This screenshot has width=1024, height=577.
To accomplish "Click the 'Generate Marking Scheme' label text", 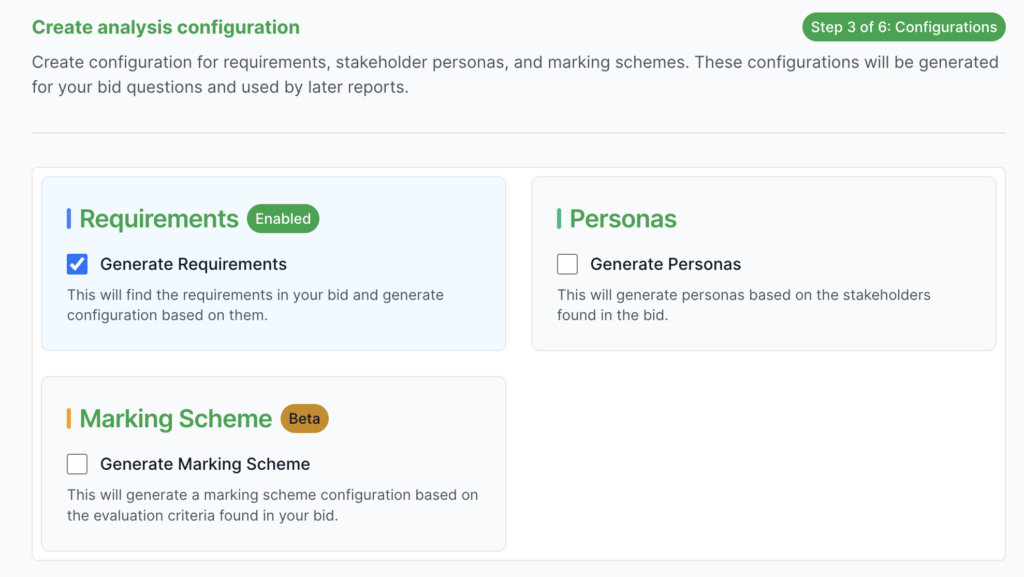I will click(x=205, y=464).
